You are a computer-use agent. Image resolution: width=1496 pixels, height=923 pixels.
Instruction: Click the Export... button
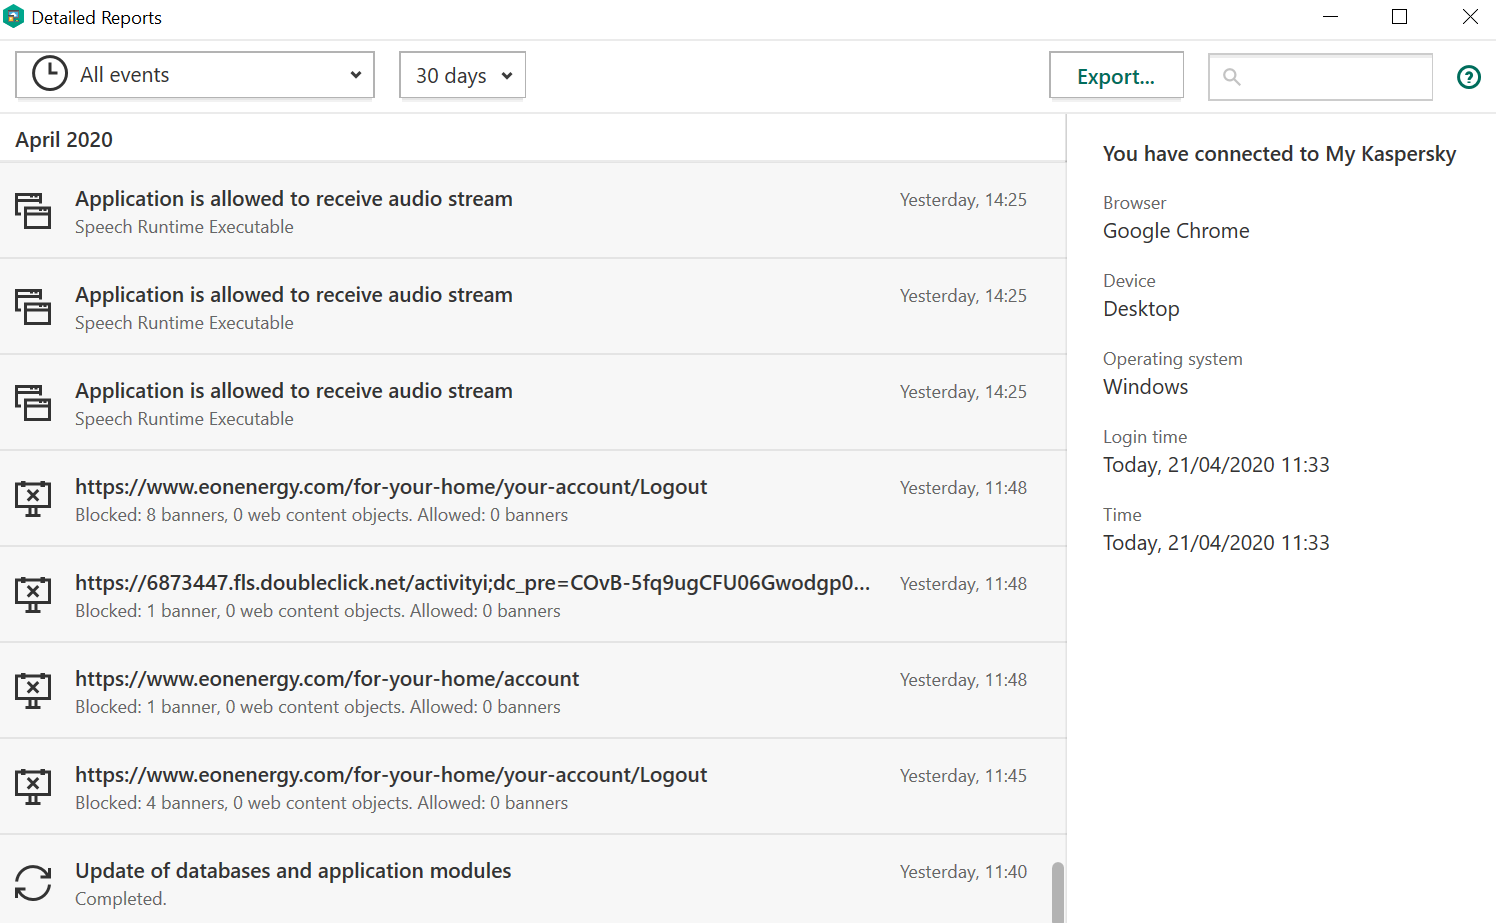(x=1116, y=76)
